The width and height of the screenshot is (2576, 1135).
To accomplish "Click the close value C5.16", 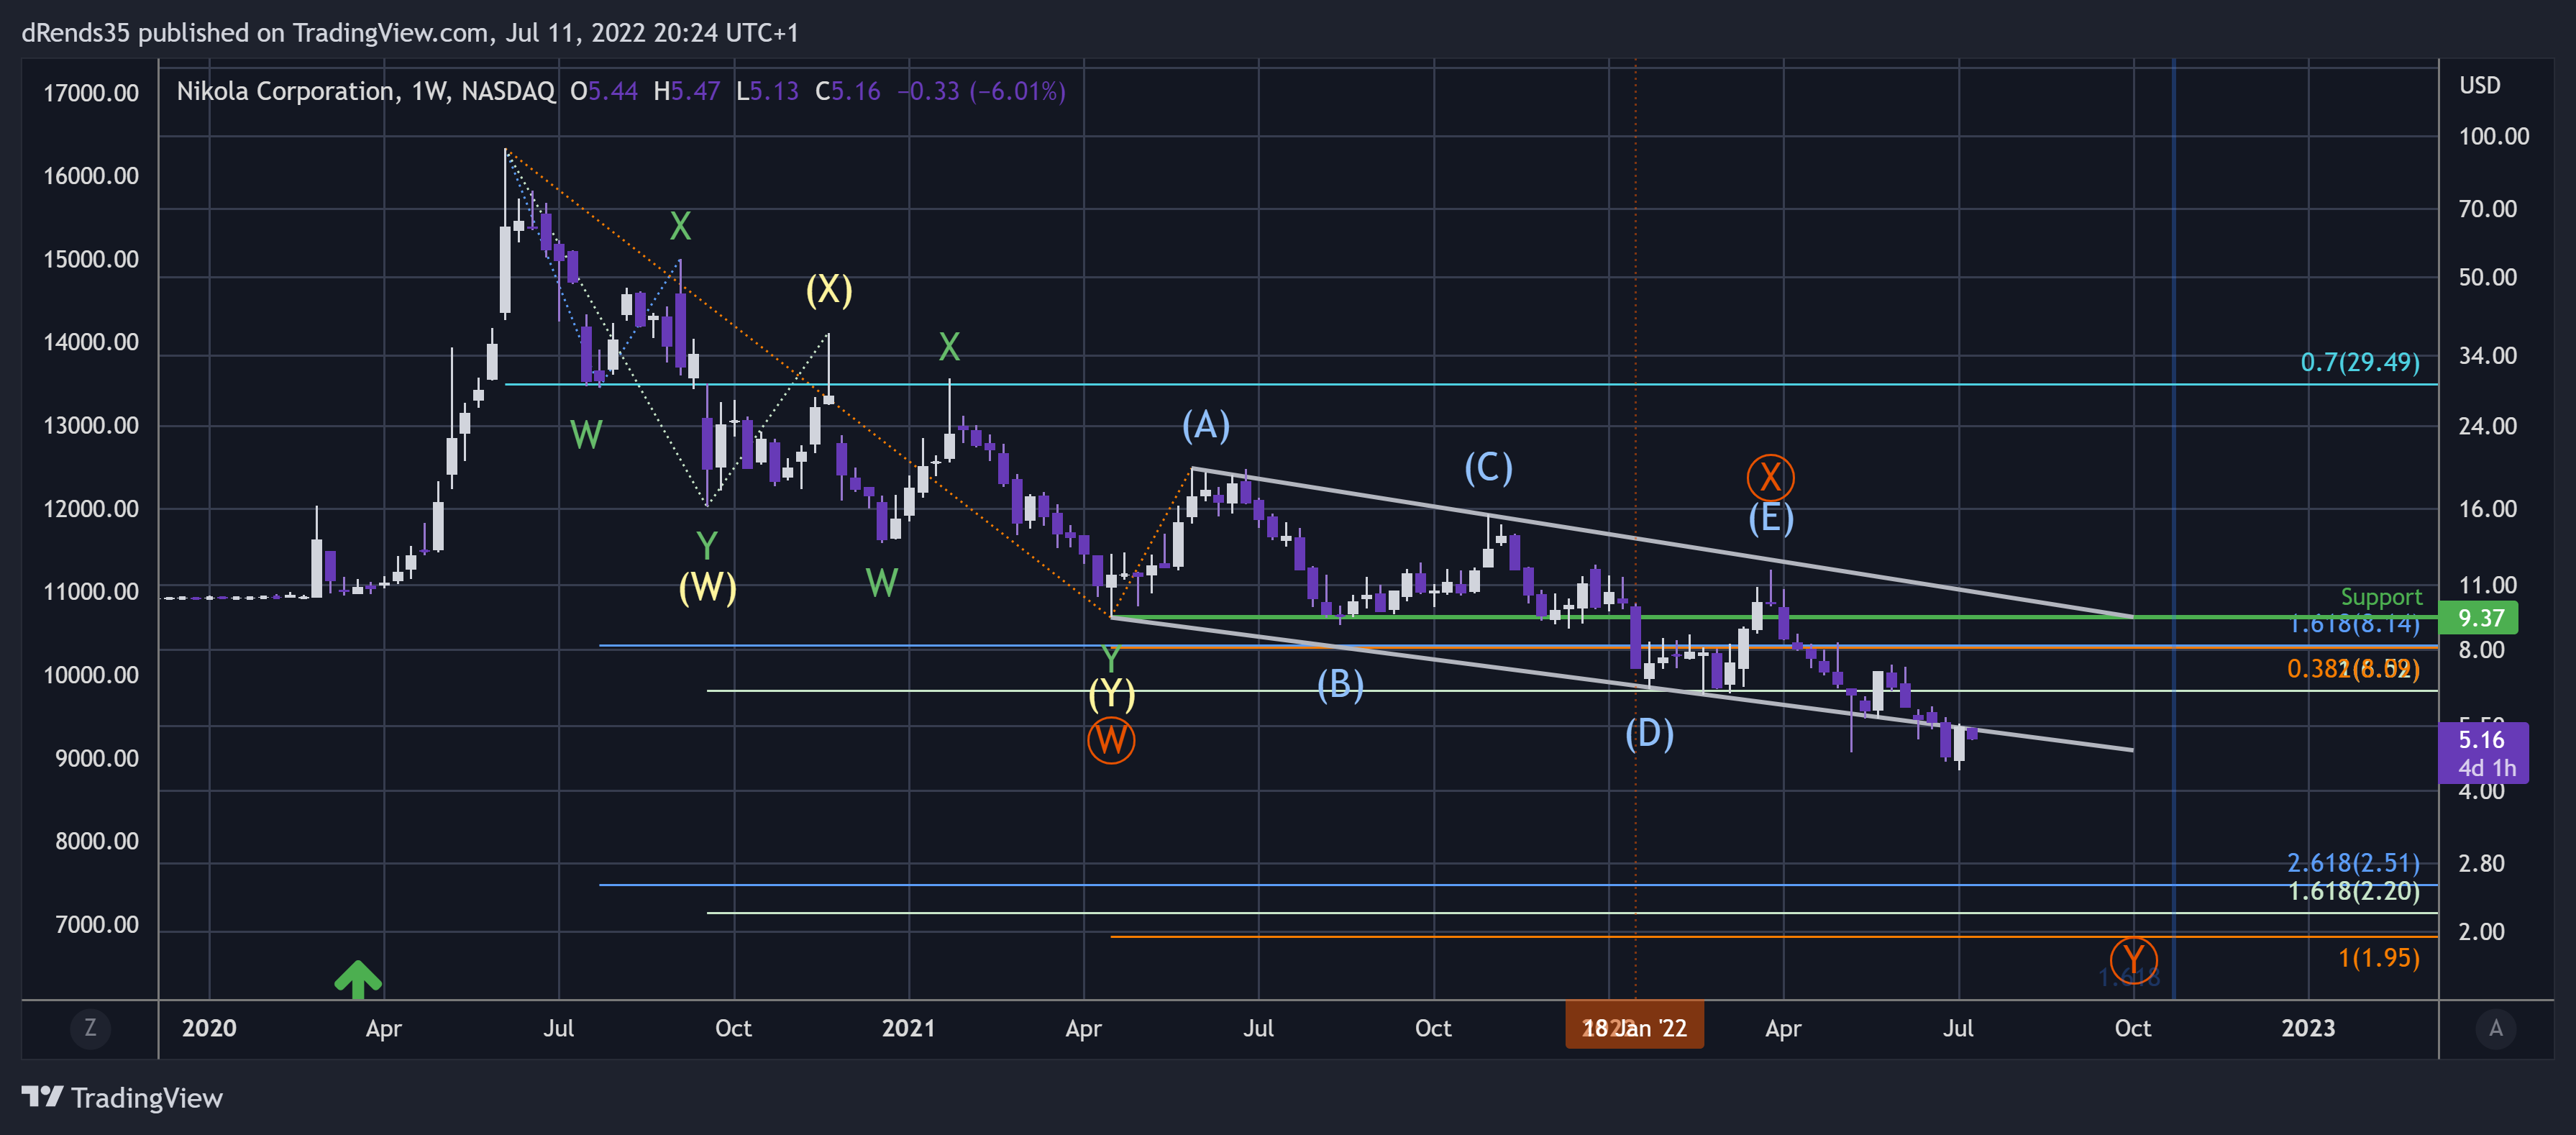I will 847,91.
